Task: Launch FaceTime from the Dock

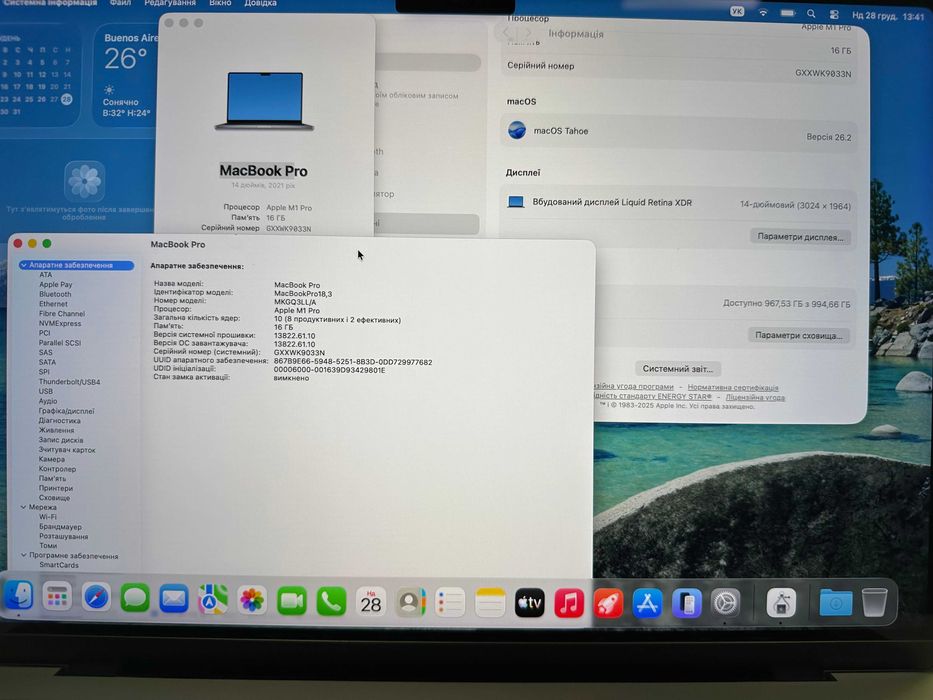Action: point(292,601)
